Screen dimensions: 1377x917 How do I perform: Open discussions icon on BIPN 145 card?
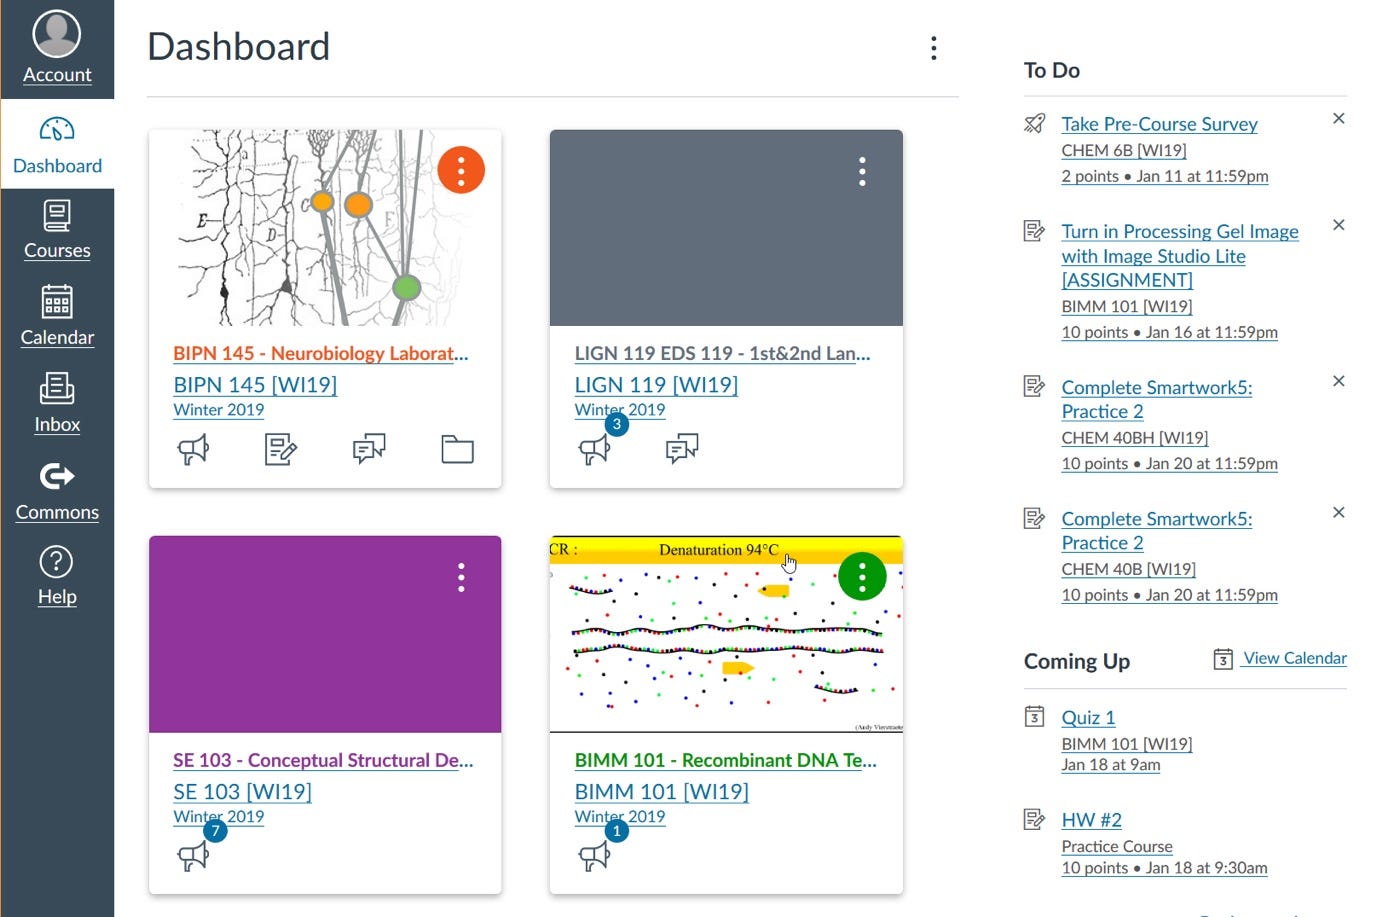[x=369, y=450]
